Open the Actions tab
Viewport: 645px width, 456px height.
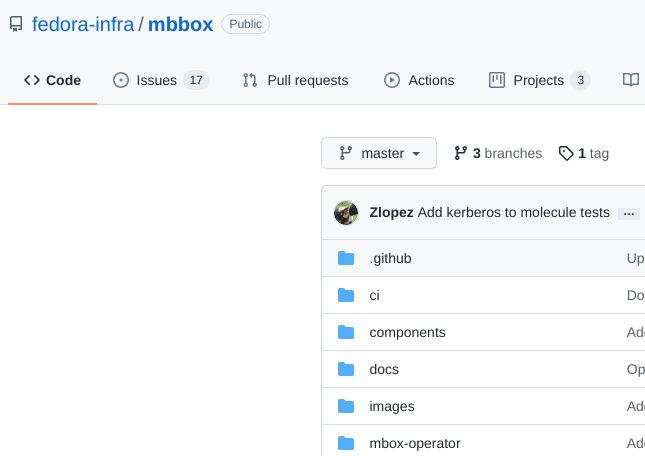[419, 80]
